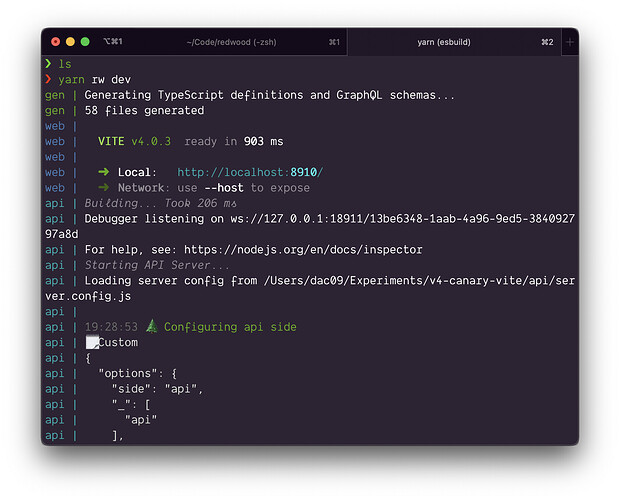Screen dimensions: 620x500
Task: Click '58 files generated' output line
Action: coord(144,110)
